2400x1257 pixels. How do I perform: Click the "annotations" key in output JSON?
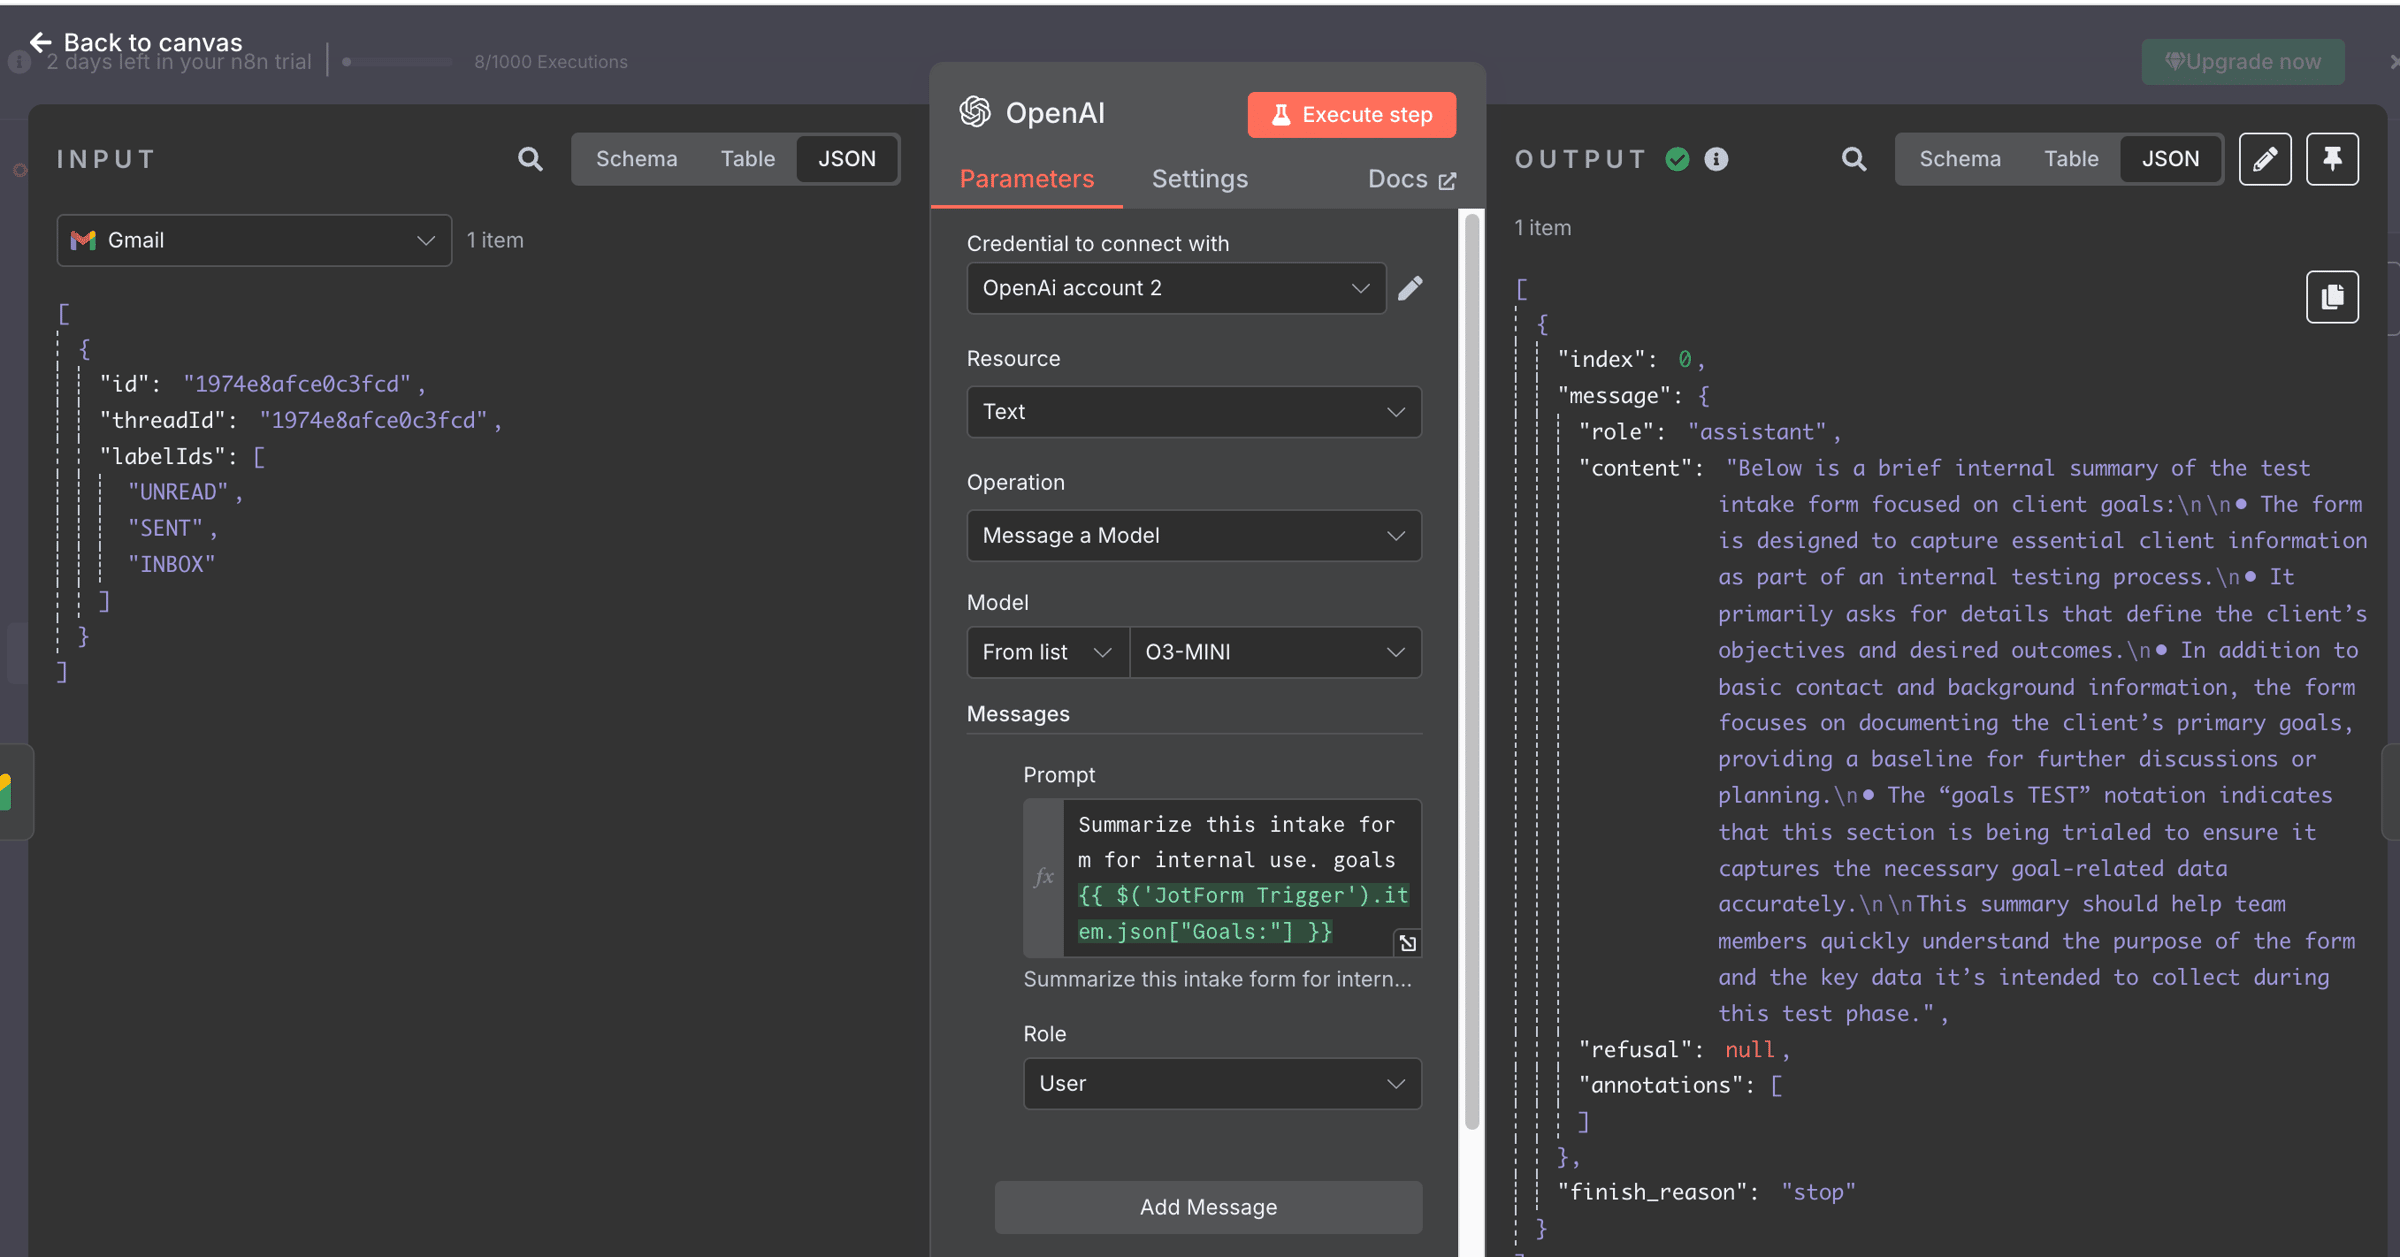click(1660, 1085)
